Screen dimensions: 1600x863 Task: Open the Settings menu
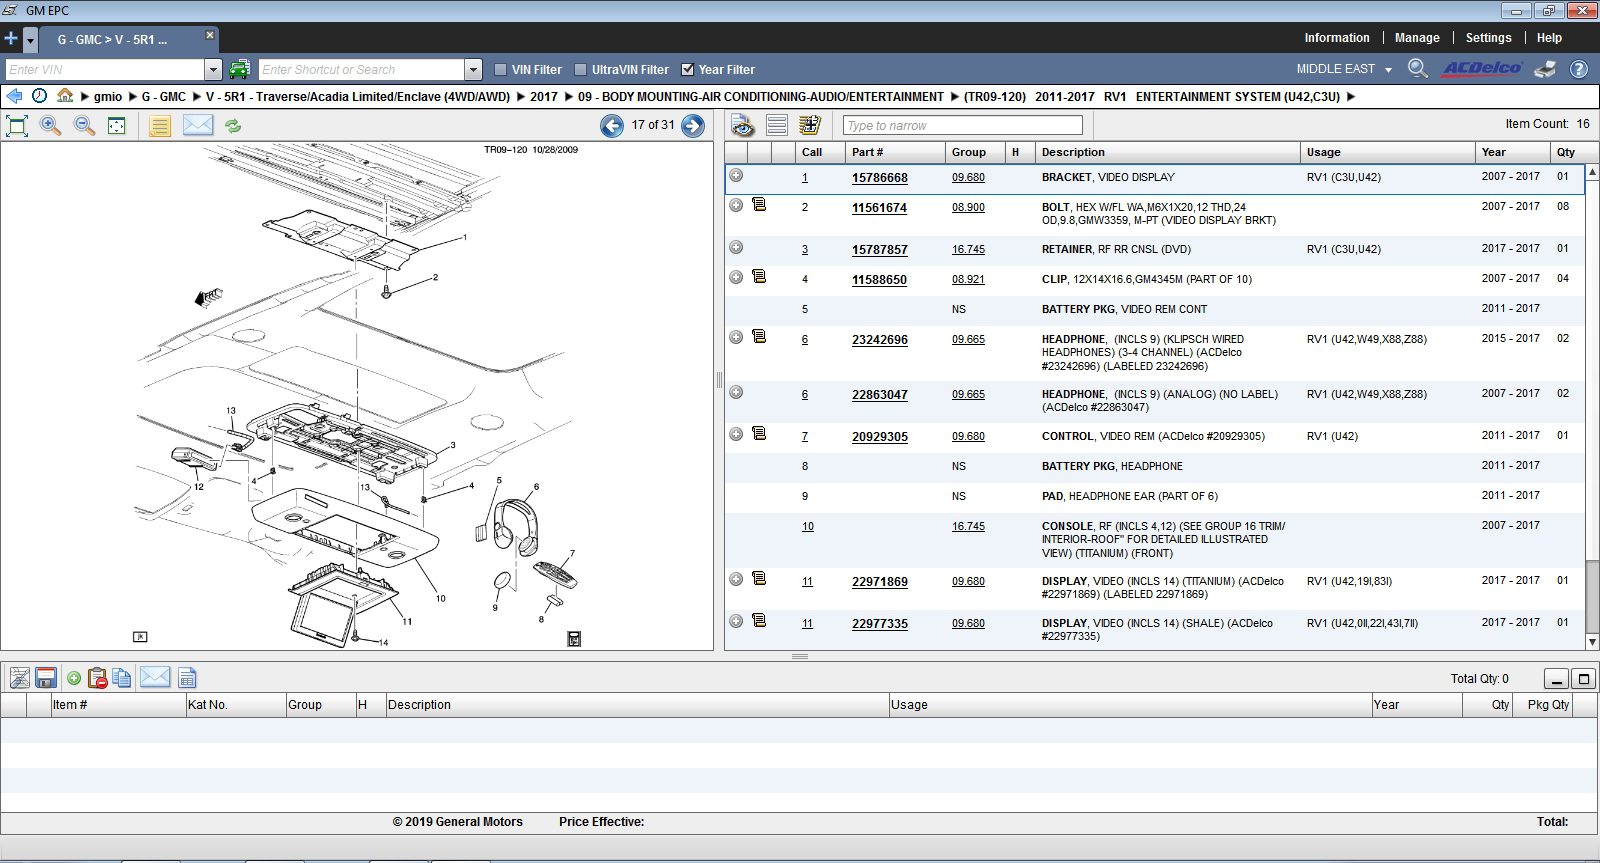coord(1488,38)
